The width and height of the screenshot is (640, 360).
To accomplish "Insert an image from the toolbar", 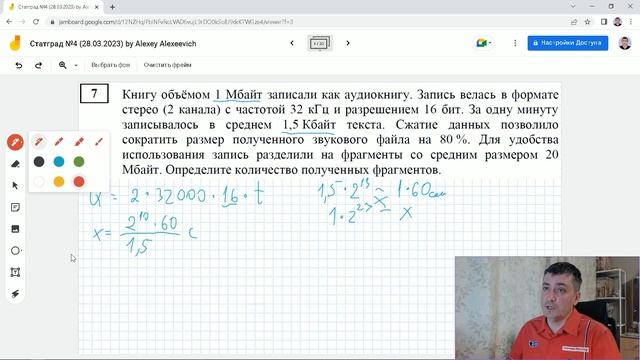I will 15,229.
